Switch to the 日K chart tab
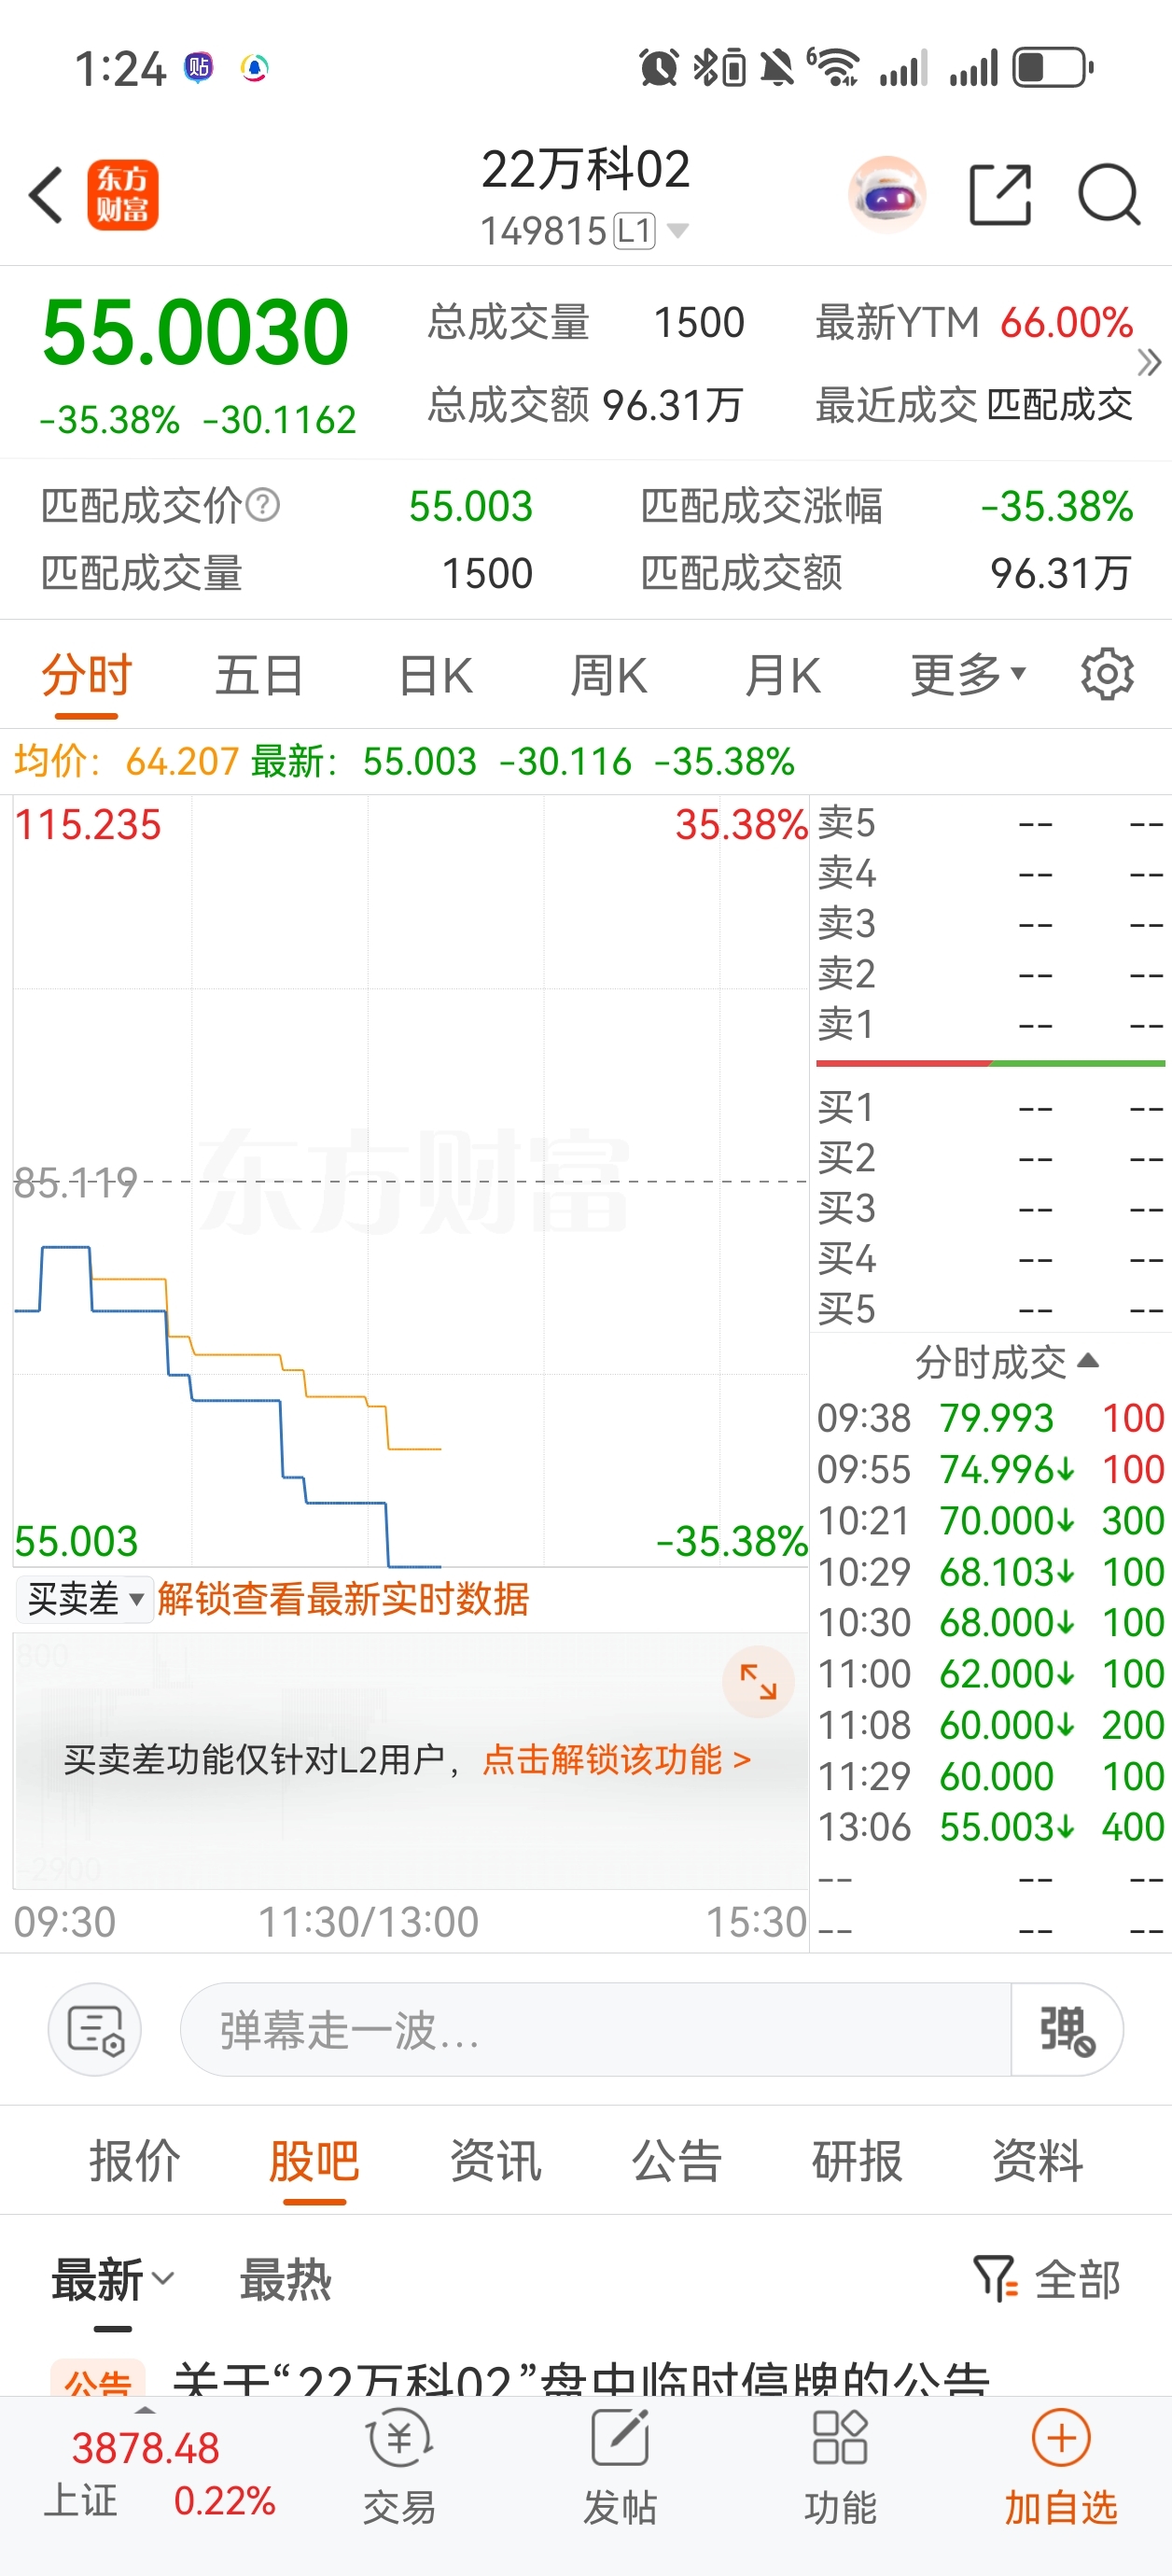Screen dimensions: 1172x2576 435,674
